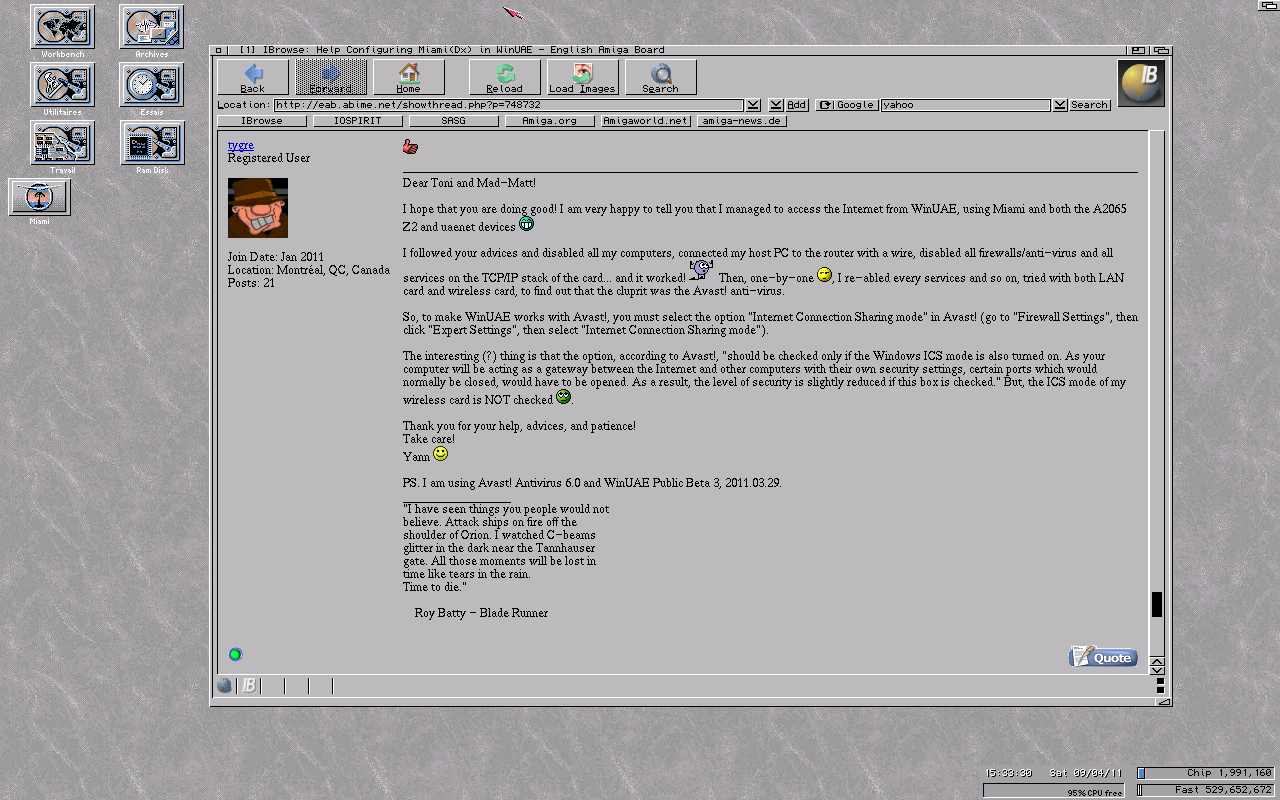Add current page to hotlist
This screenshot has height=800, width=1280.
(797, 105)
